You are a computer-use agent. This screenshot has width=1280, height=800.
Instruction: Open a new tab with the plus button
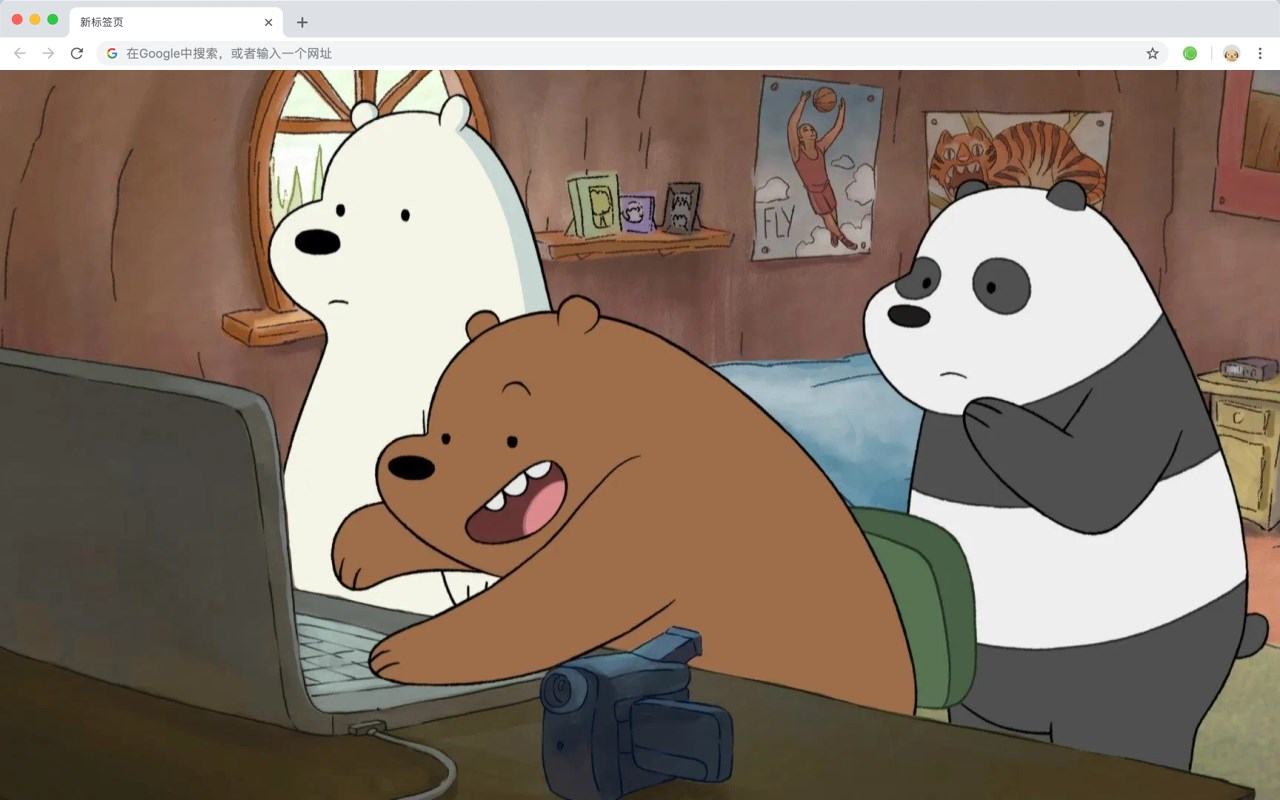coord(302,22)
